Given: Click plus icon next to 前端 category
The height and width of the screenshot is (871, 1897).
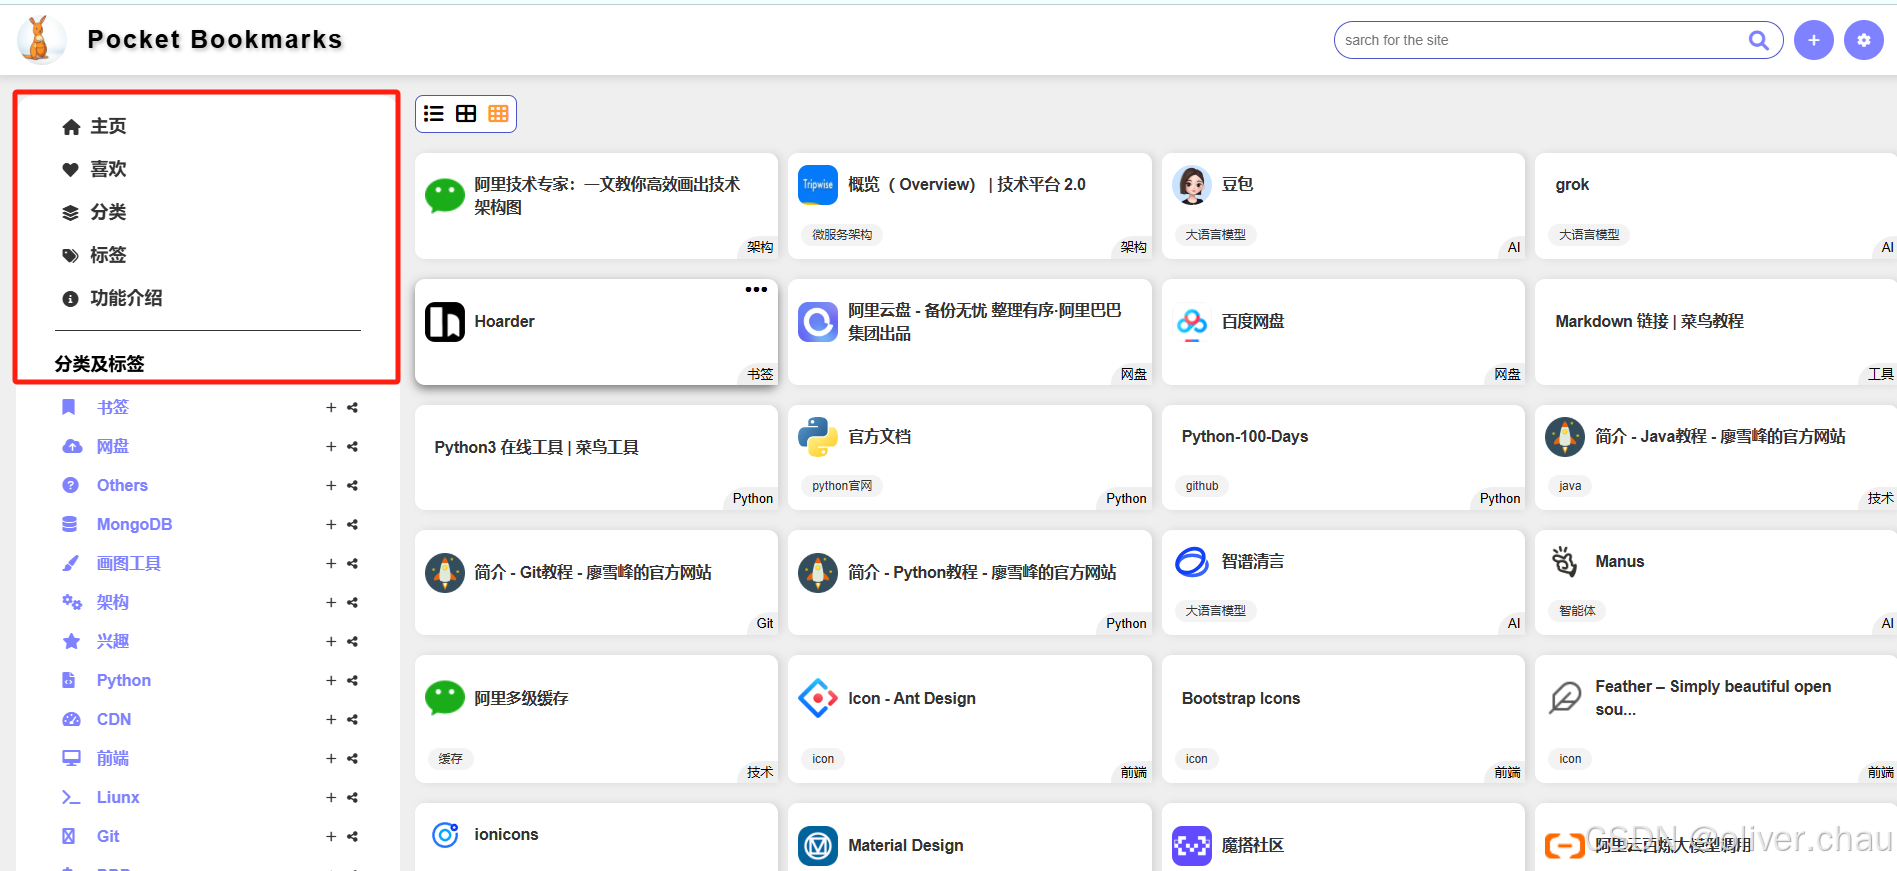Looking at the screenshot, I should click(x=331, y=758).
